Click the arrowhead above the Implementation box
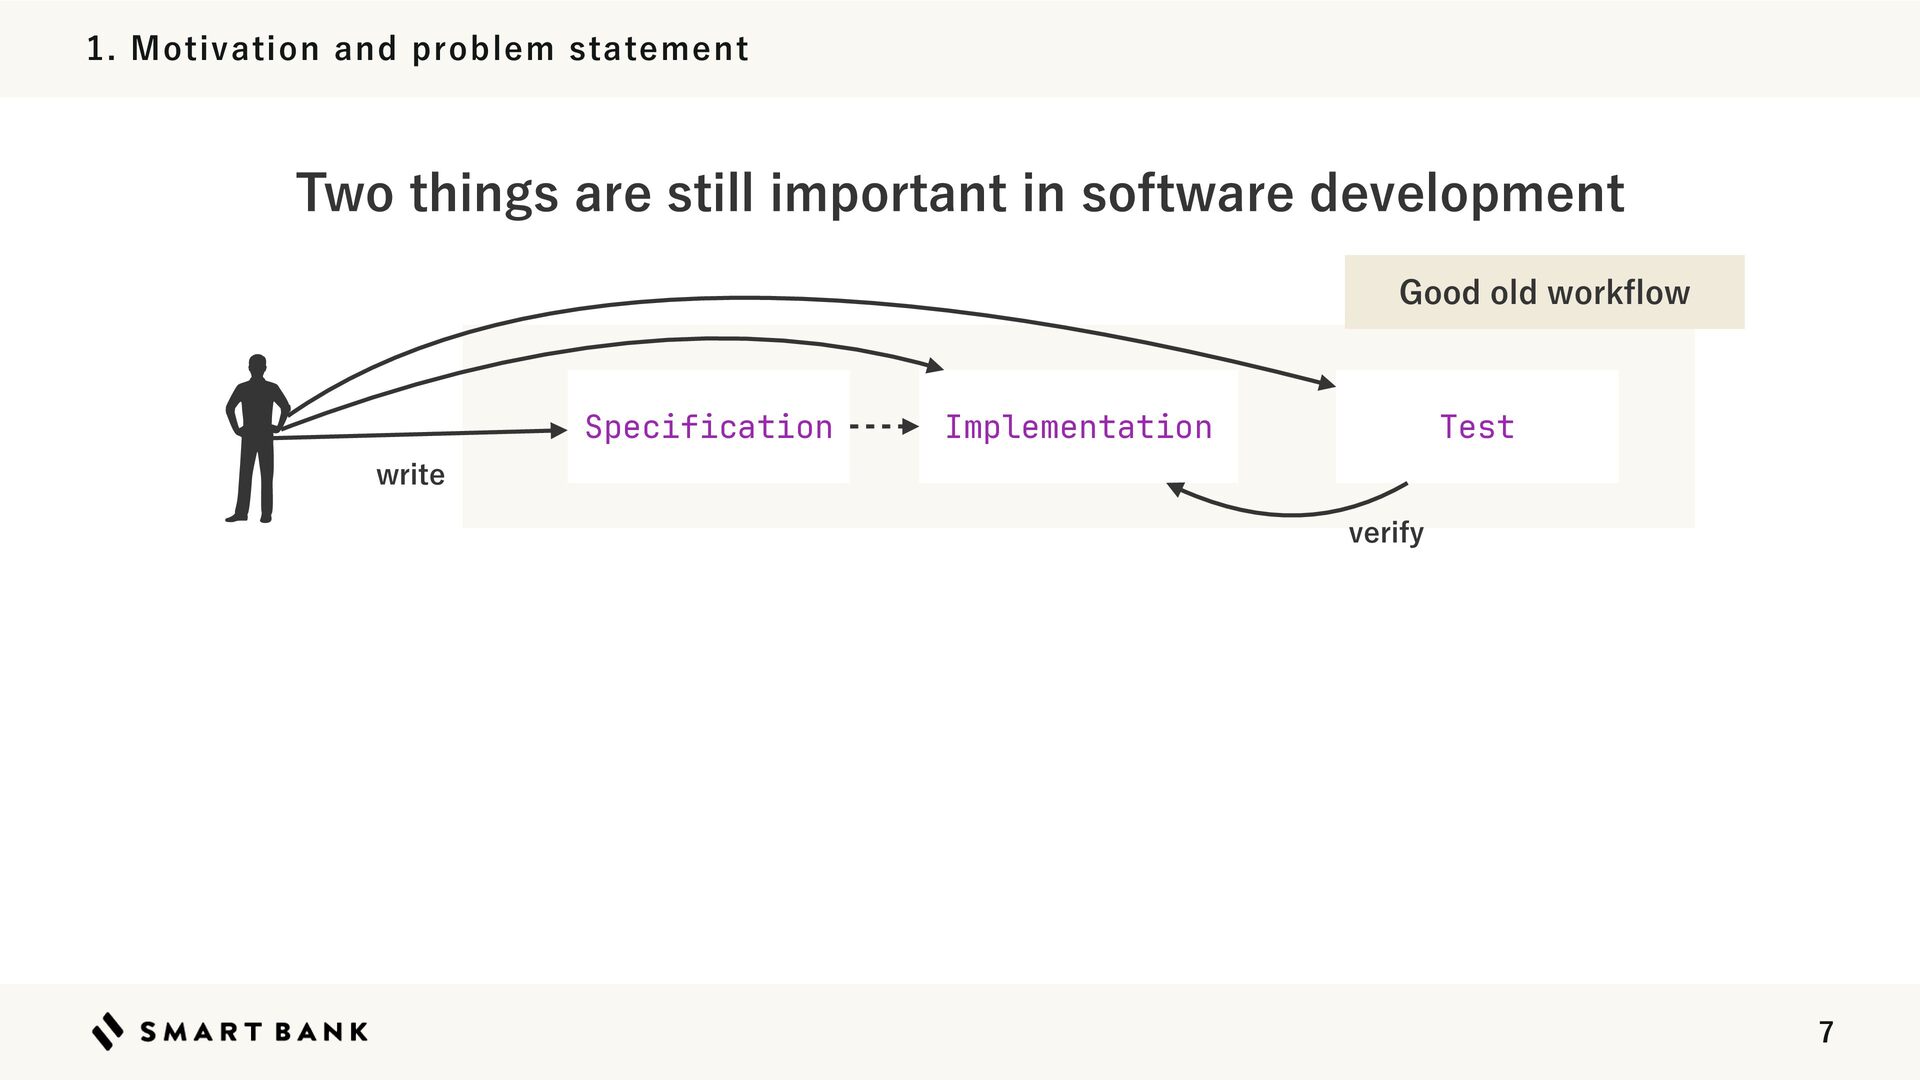Image resolution: width=1920 pixels, height=1080 pixels. [934, 366]
